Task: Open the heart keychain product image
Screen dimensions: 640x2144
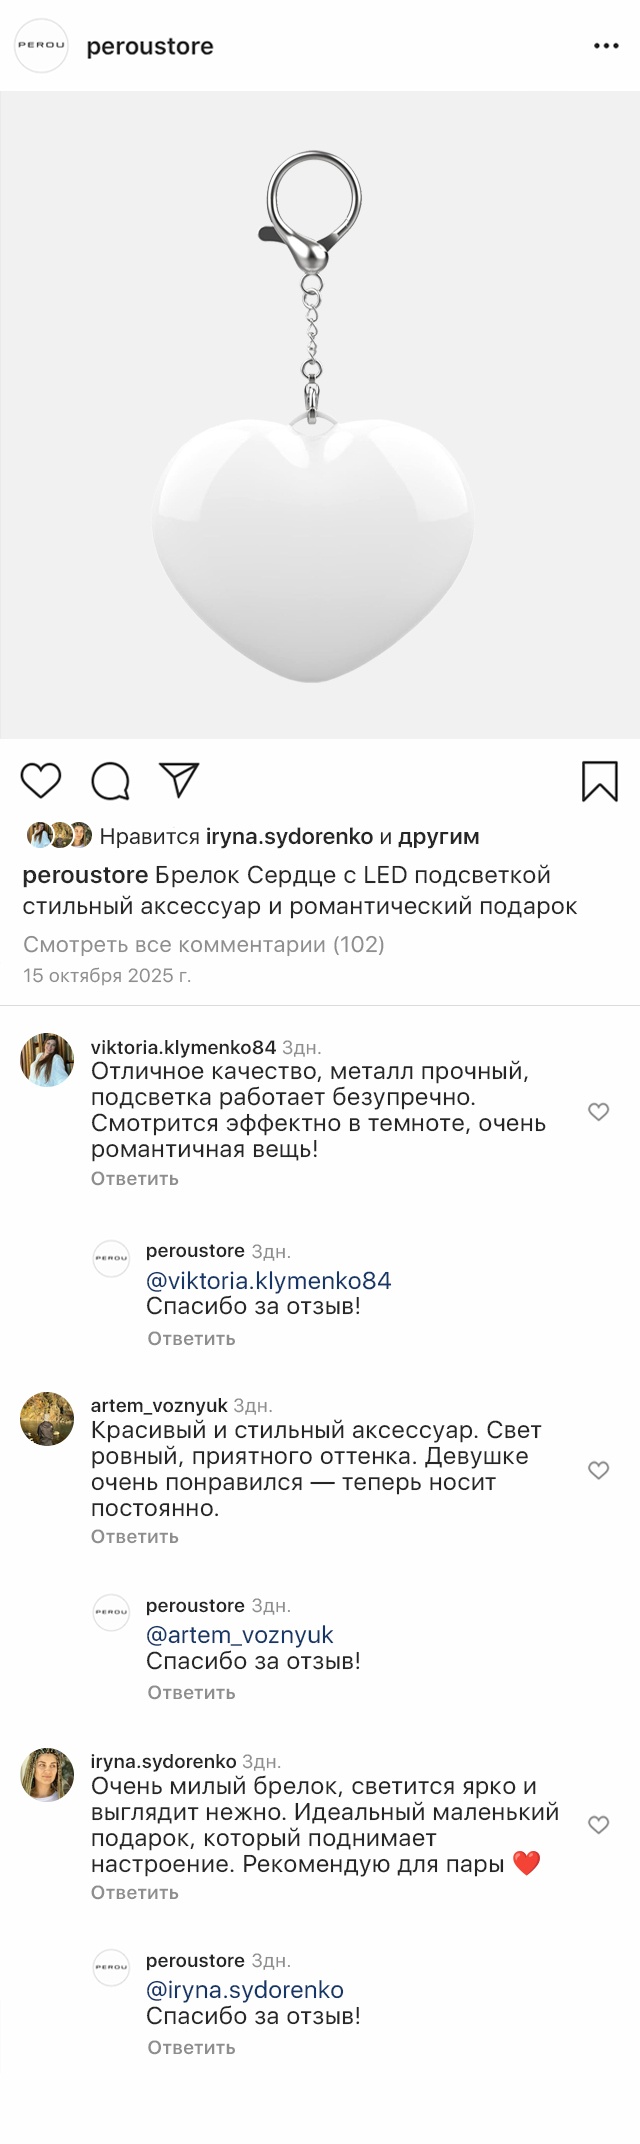Action: point(320,415)
